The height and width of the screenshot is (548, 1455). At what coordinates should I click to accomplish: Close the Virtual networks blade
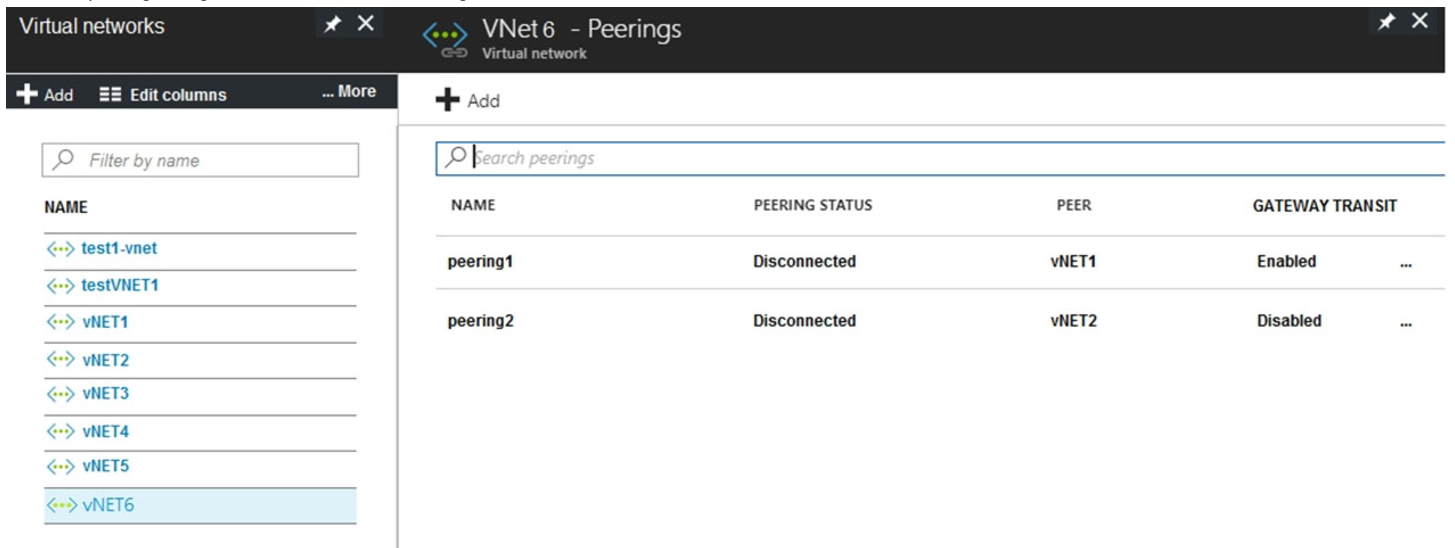pos(366,23)
